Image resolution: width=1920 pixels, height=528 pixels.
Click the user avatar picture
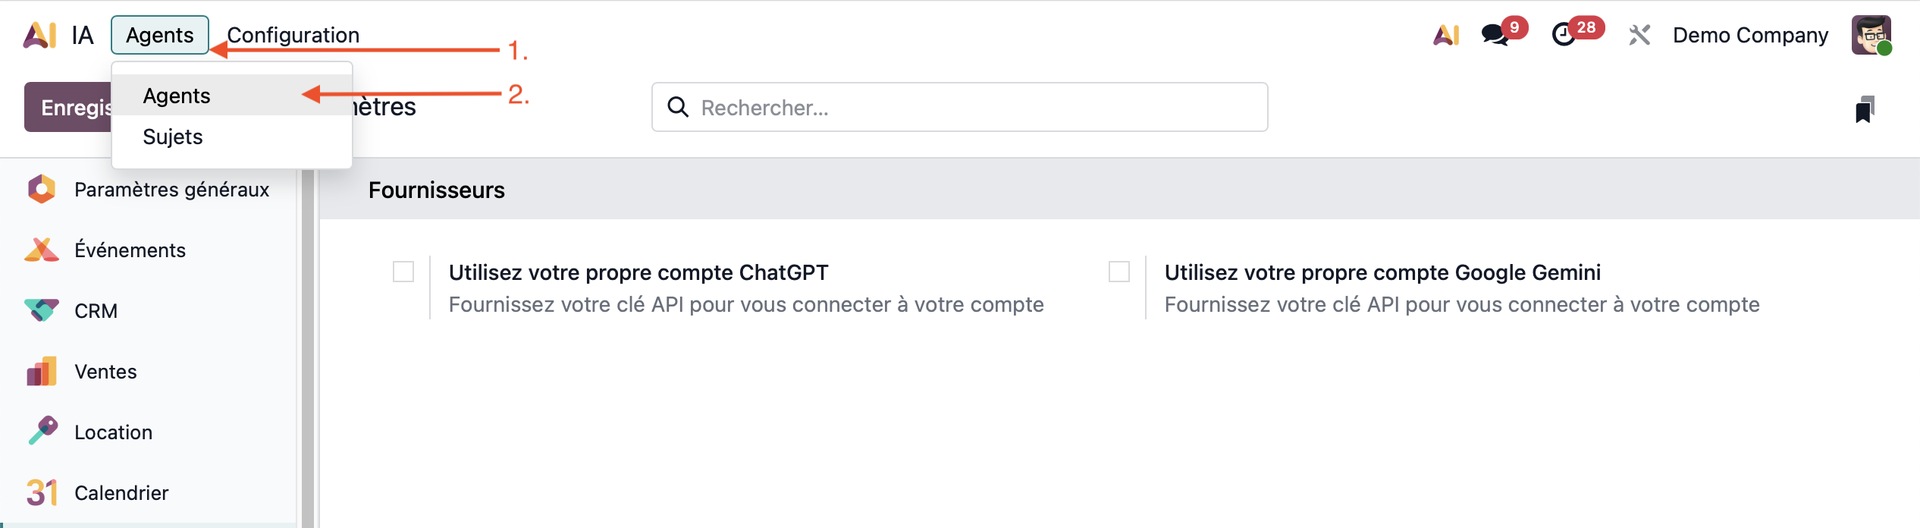tap(1870, 35)
